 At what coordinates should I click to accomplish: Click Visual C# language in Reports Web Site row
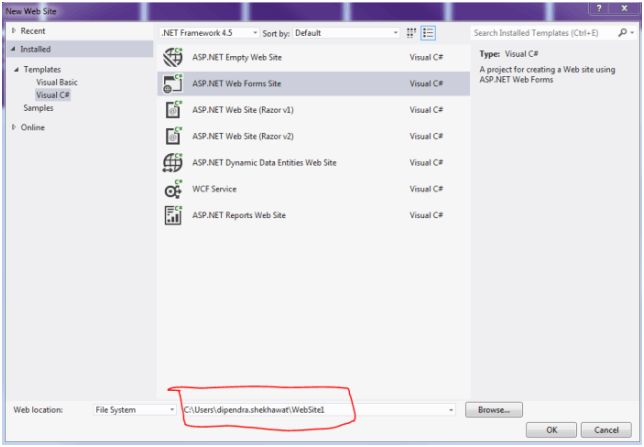coord(426,215)
